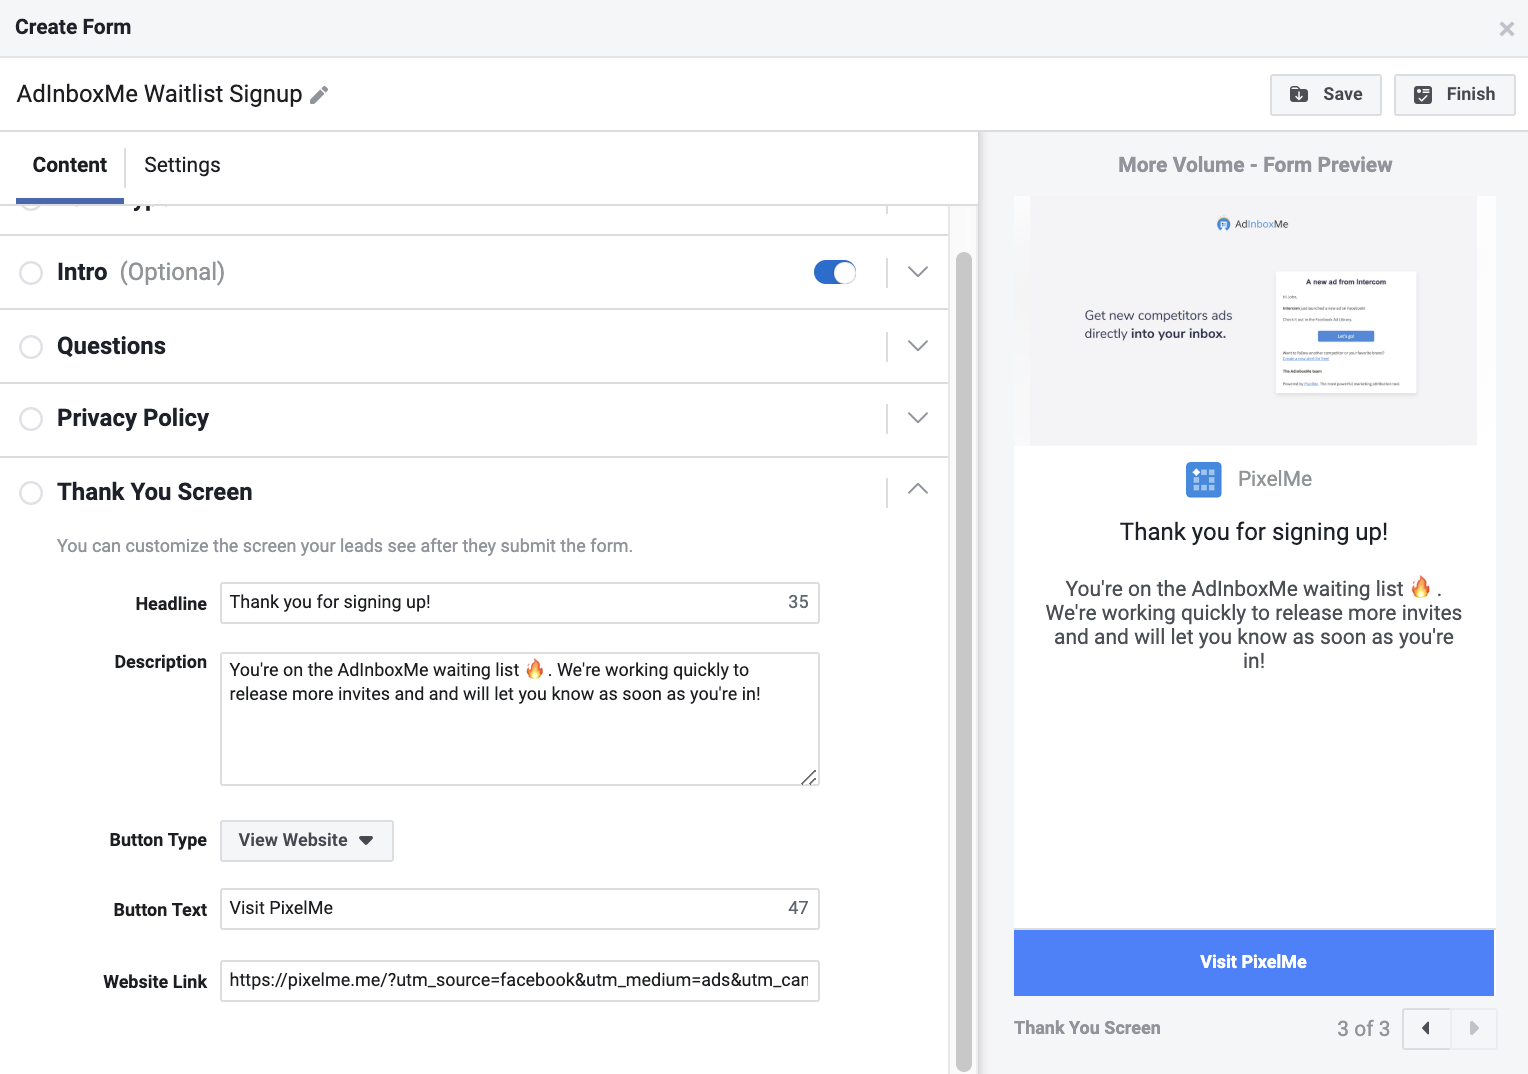Close the Create Form dialog
Screen dimensions: 1528x1074
click(x=1506, y=29)
